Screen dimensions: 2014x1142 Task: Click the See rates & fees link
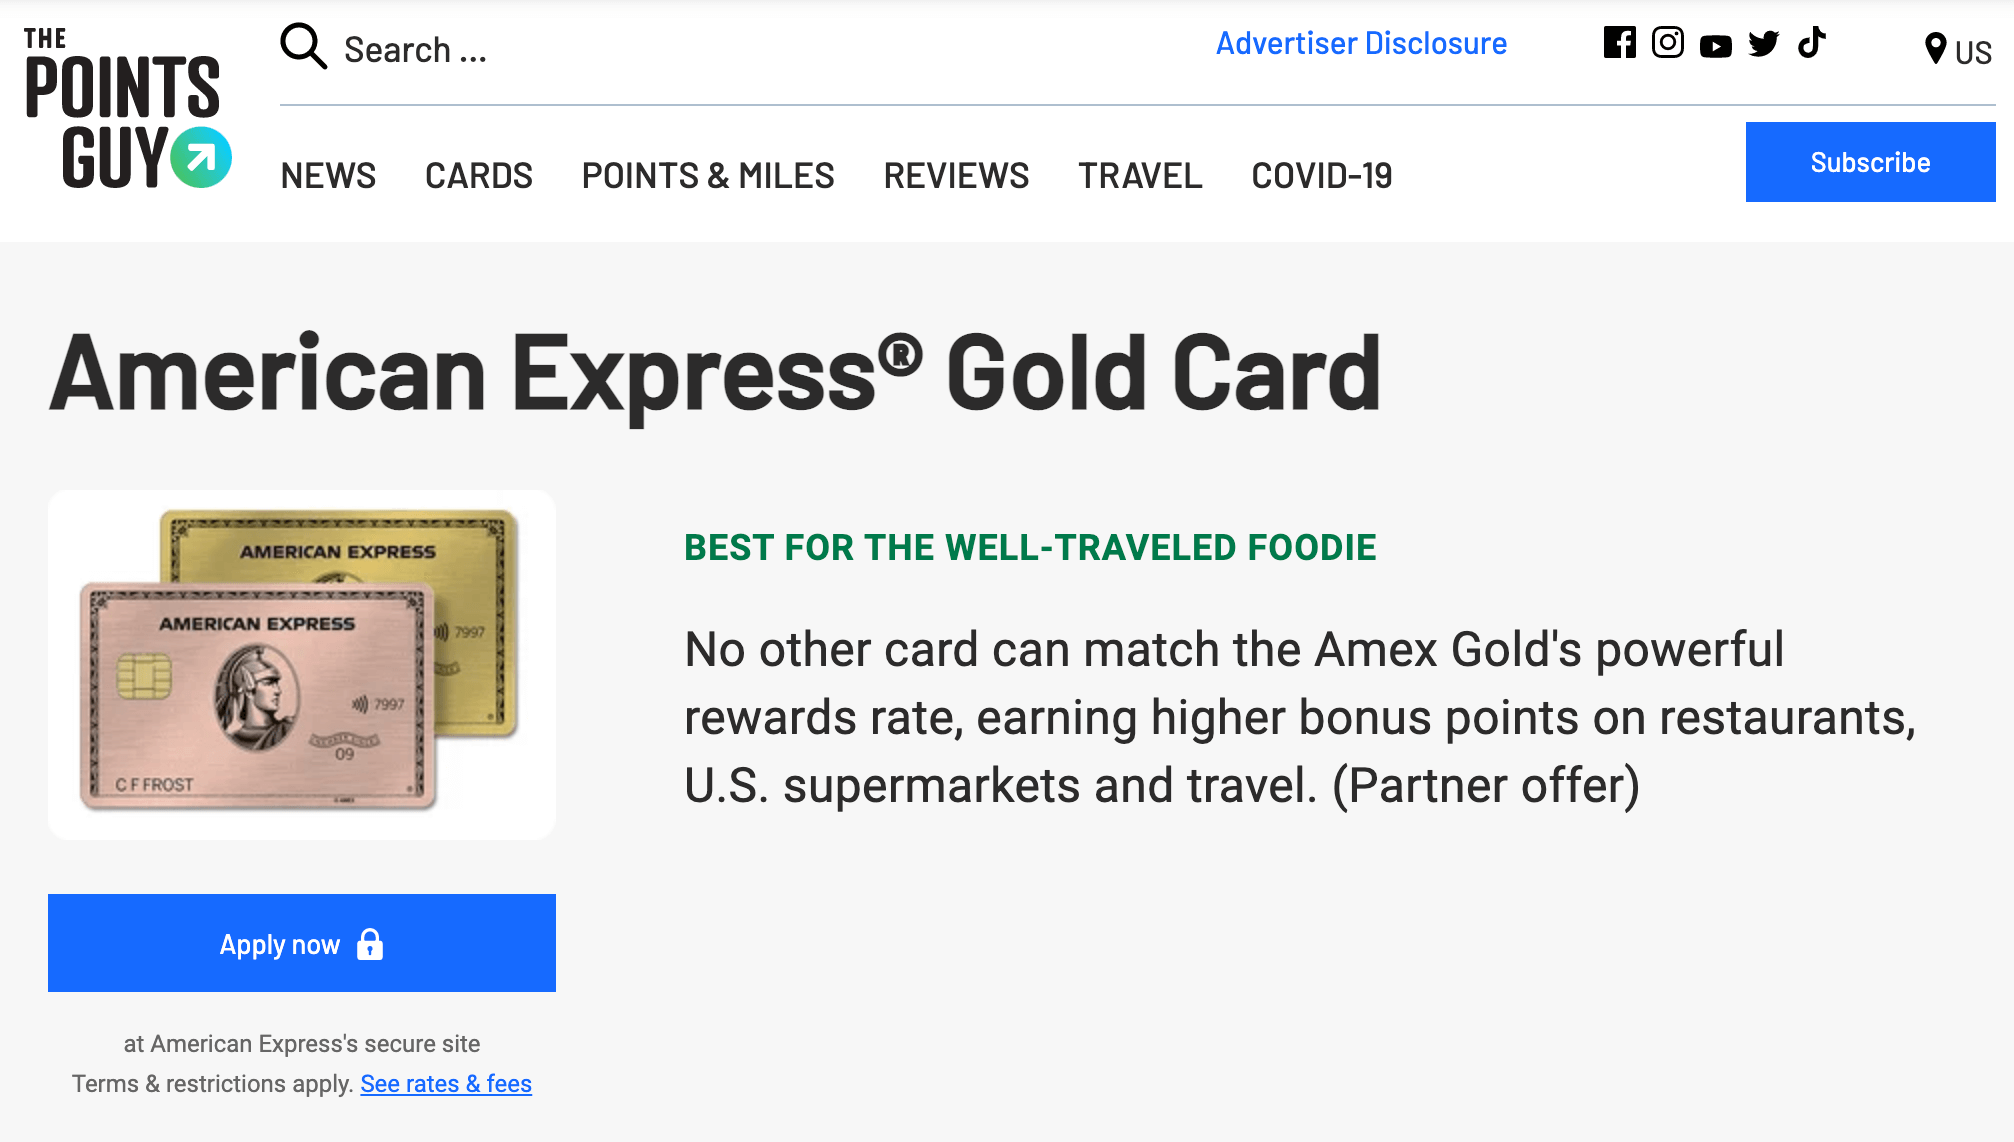click(446, 1084)
